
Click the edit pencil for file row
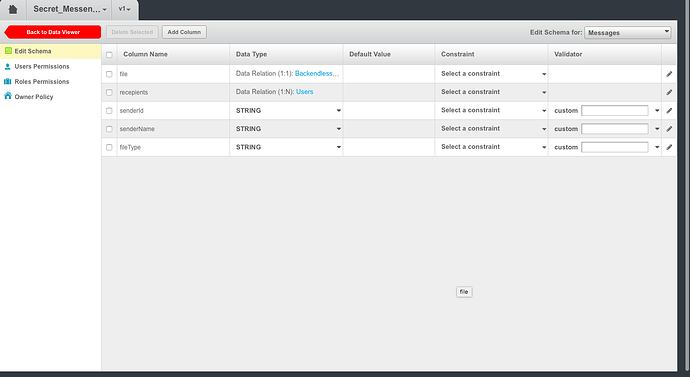point(669,74)
